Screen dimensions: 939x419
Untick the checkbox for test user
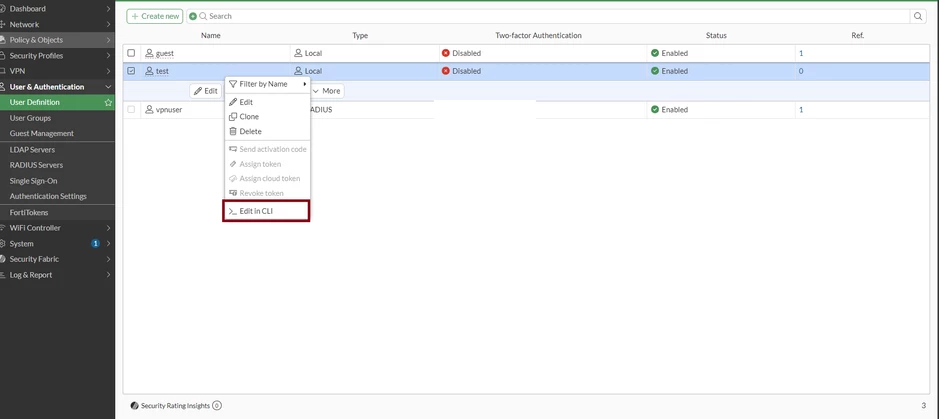[x=131, y=71]
